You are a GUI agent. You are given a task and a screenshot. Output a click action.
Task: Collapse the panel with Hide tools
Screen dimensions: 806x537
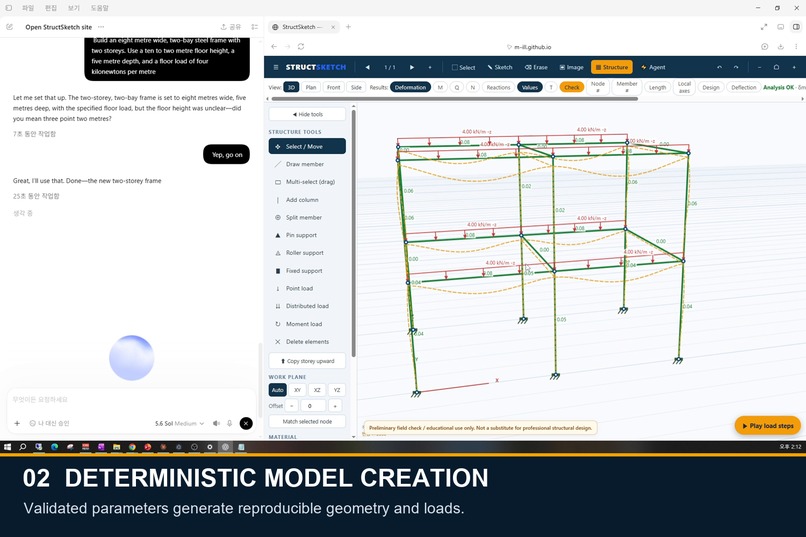307,114
